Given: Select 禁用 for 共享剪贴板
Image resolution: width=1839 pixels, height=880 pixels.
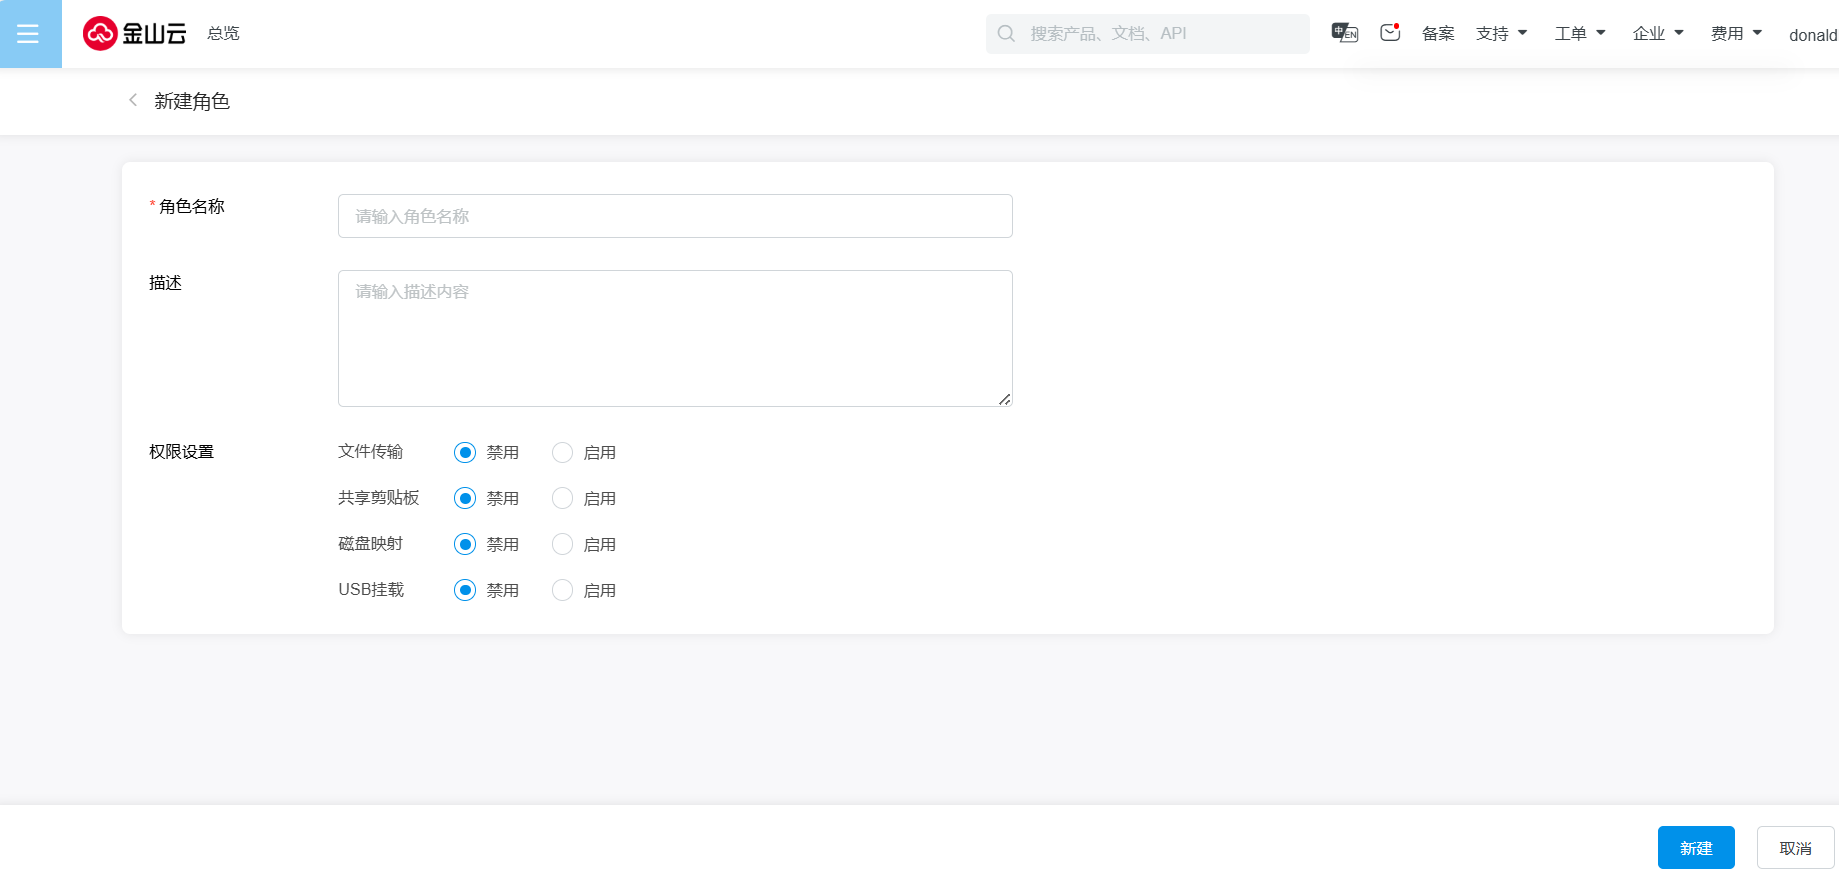Looking at the screenshot, I should (x=465, y=499).
